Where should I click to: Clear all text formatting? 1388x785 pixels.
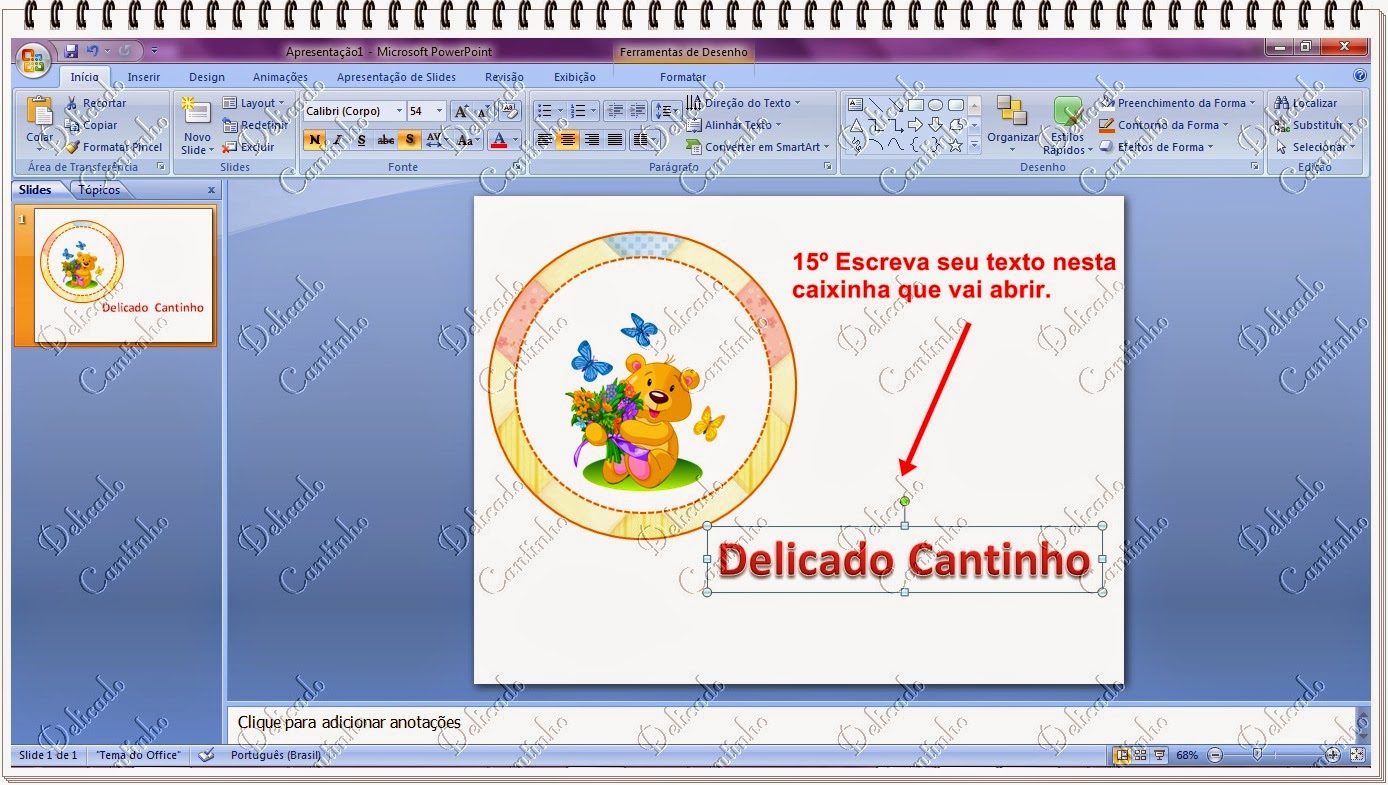click(x=510, y=110)
